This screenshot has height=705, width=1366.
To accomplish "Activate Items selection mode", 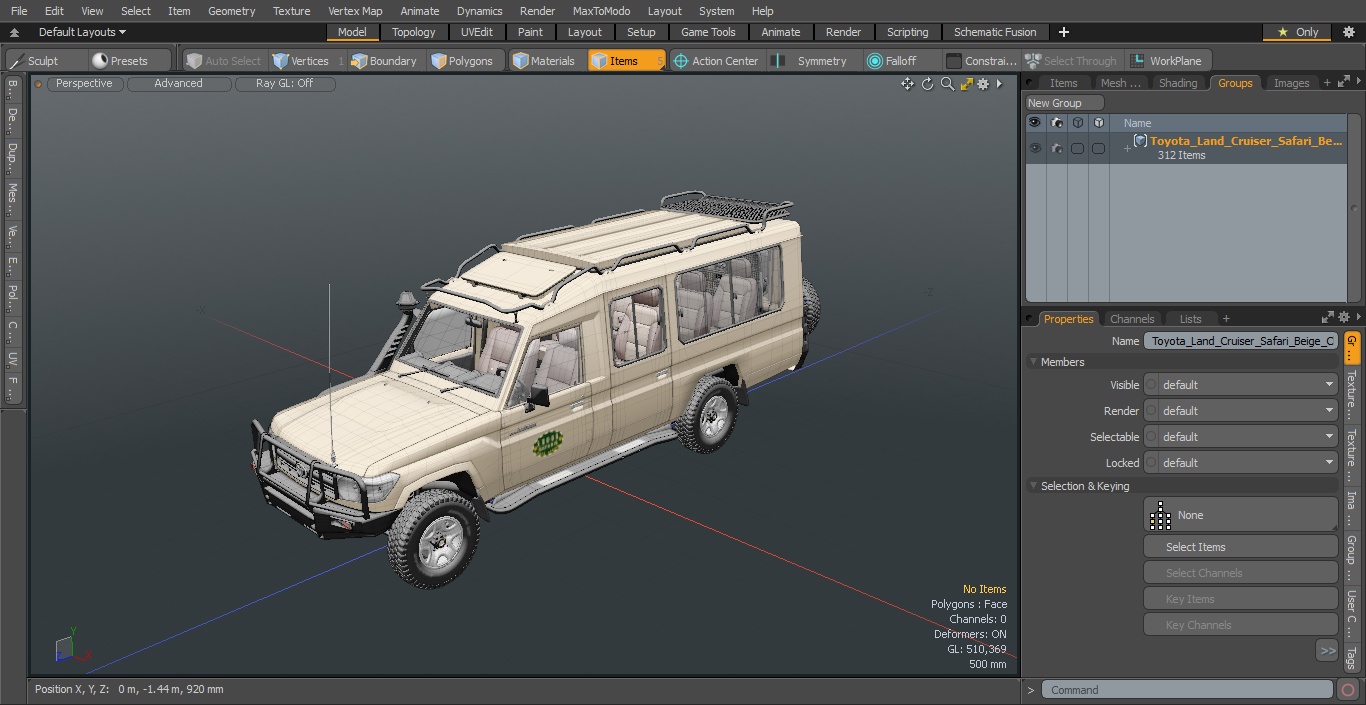I will click(626, 61).
